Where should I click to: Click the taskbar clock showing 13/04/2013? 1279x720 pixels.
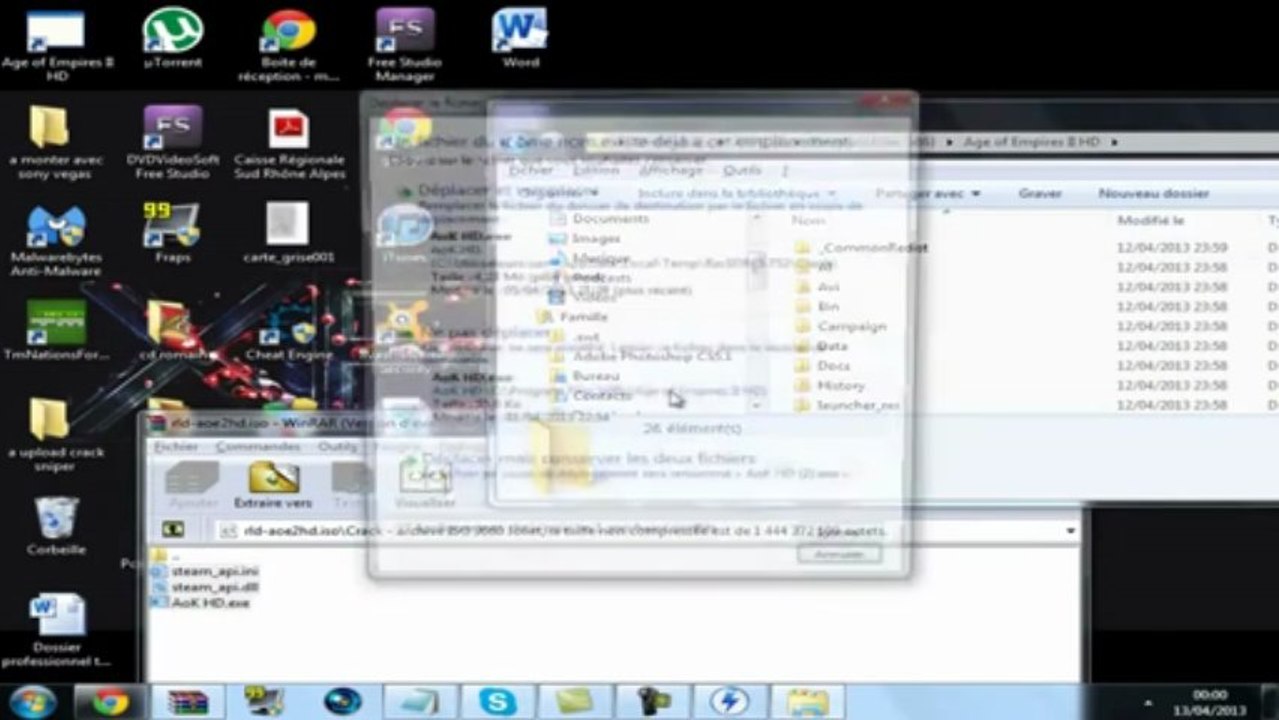coord(1210,702)
